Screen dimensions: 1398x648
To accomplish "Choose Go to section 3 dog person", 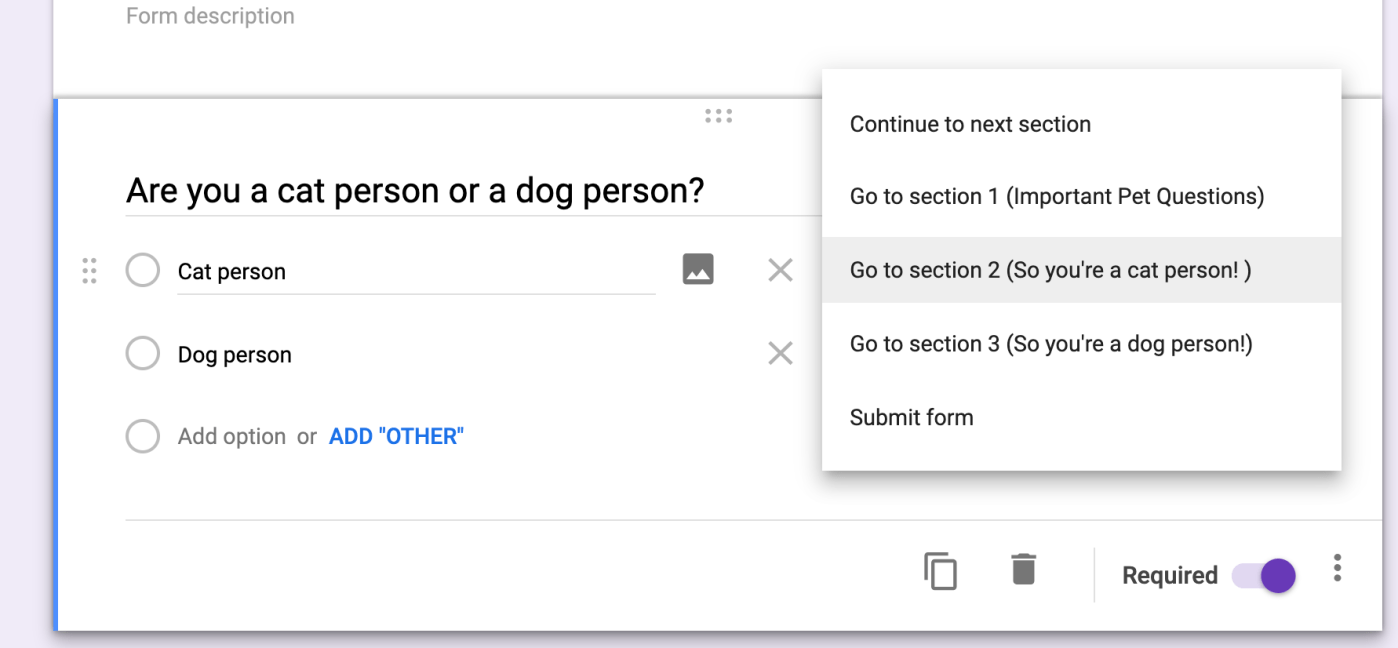I will 1051,344.
